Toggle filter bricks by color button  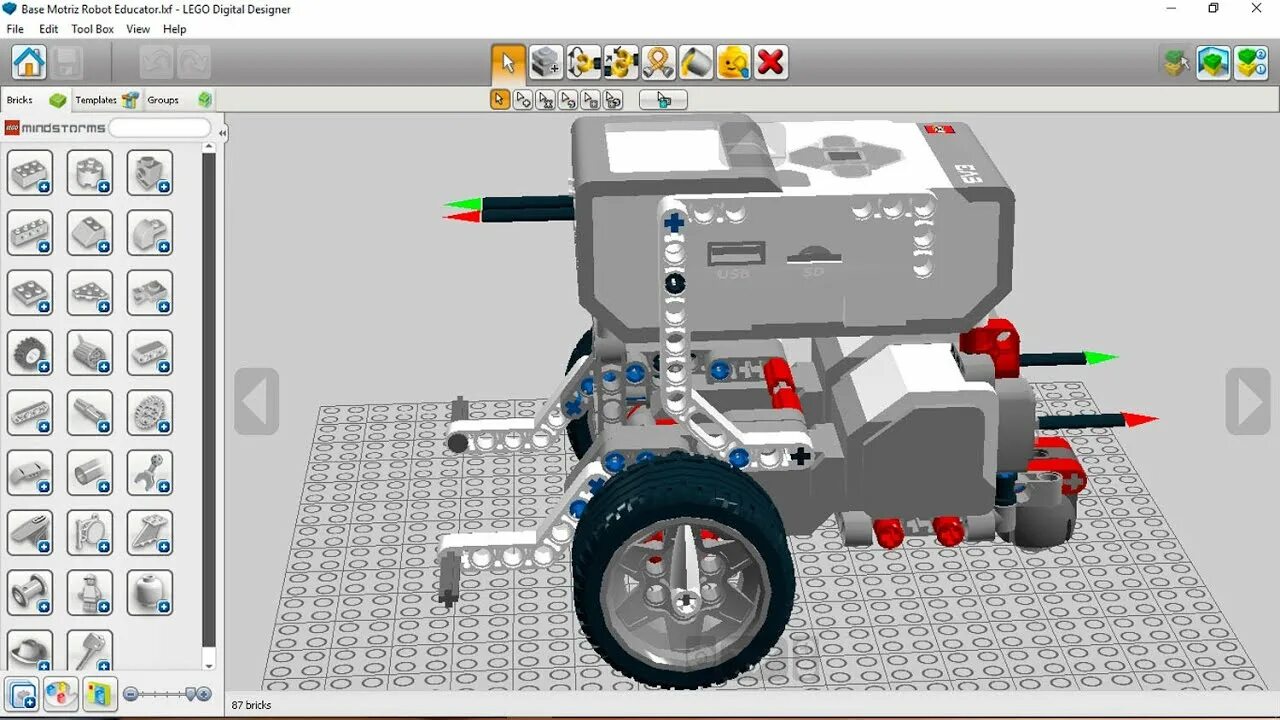click(60, 693)
